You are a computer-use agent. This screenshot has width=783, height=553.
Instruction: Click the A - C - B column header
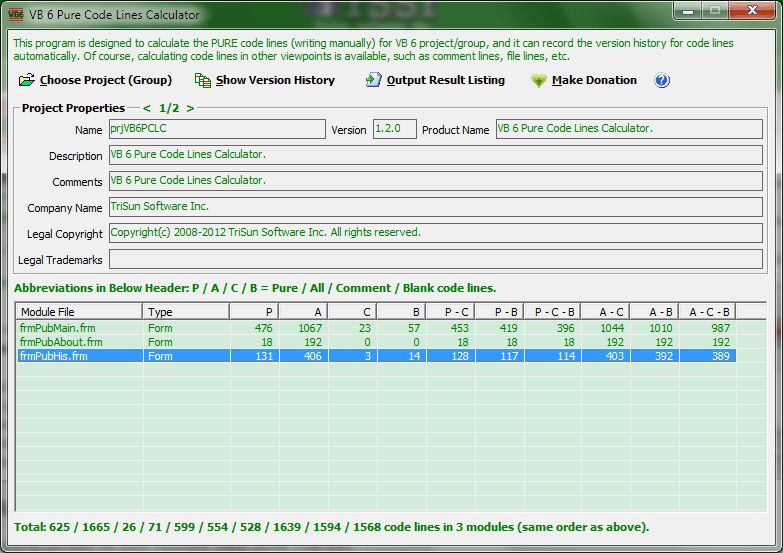point(709,312)
